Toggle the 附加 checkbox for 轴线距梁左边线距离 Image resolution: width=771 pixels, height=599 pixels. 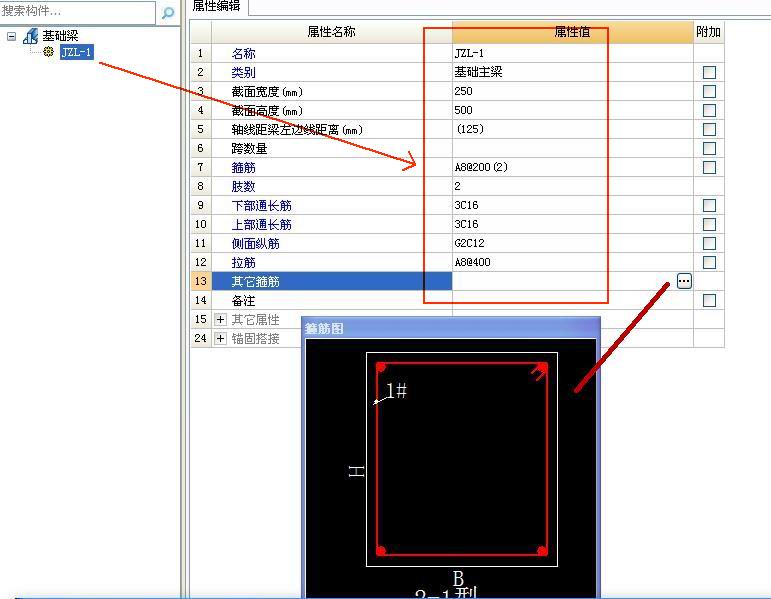click(709, 129)
